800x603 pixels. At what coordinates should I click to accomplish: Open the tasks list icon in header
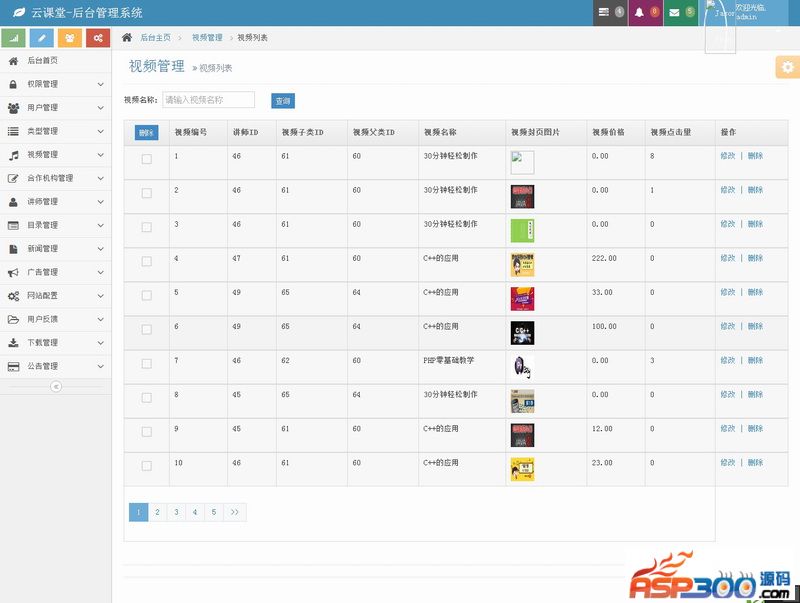click(x=604, y=12)
